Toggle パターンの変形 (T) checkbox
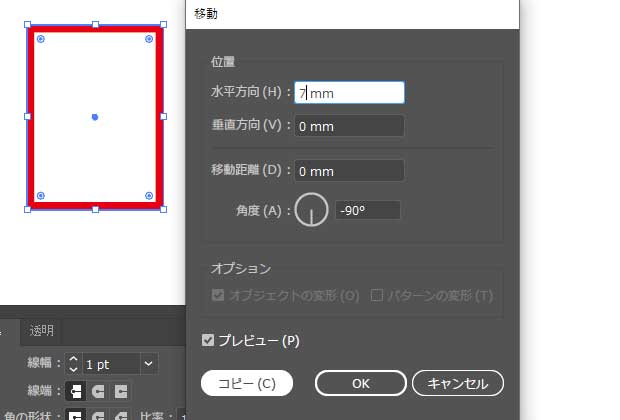 click(x=378, y=296)
